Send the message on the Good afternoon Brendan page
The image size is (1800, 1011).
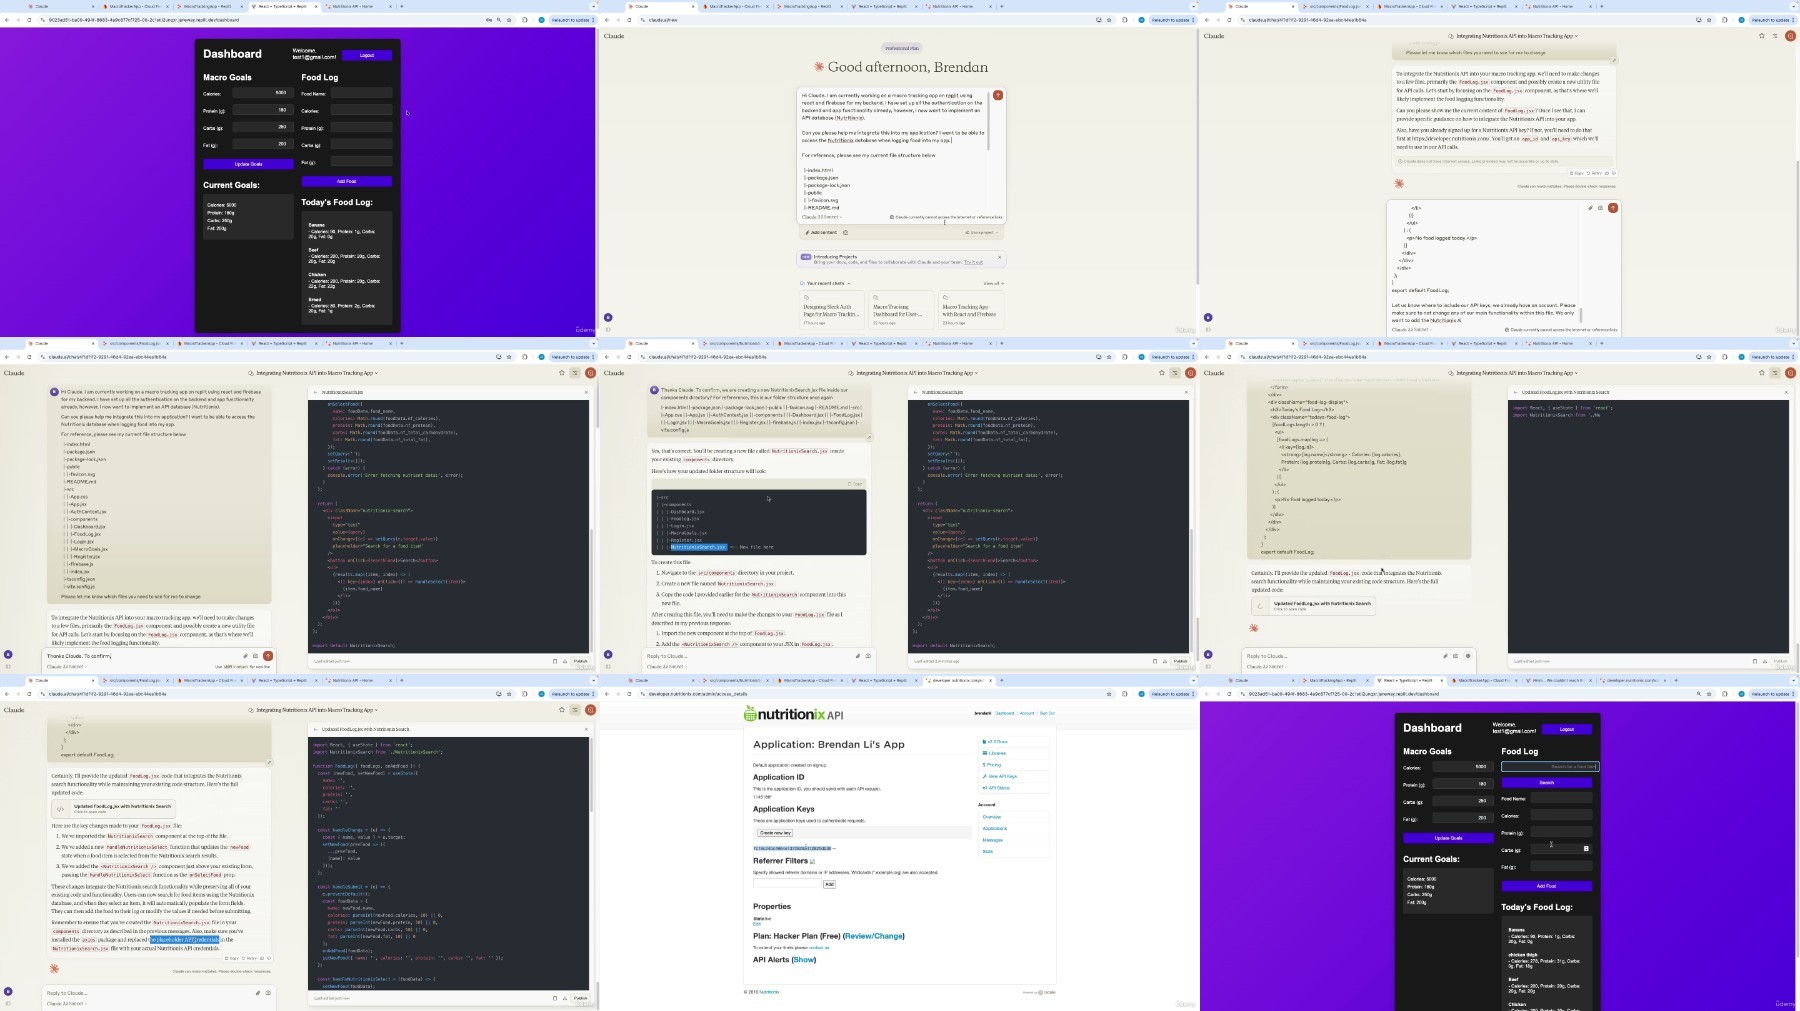[x=997, y=95]
